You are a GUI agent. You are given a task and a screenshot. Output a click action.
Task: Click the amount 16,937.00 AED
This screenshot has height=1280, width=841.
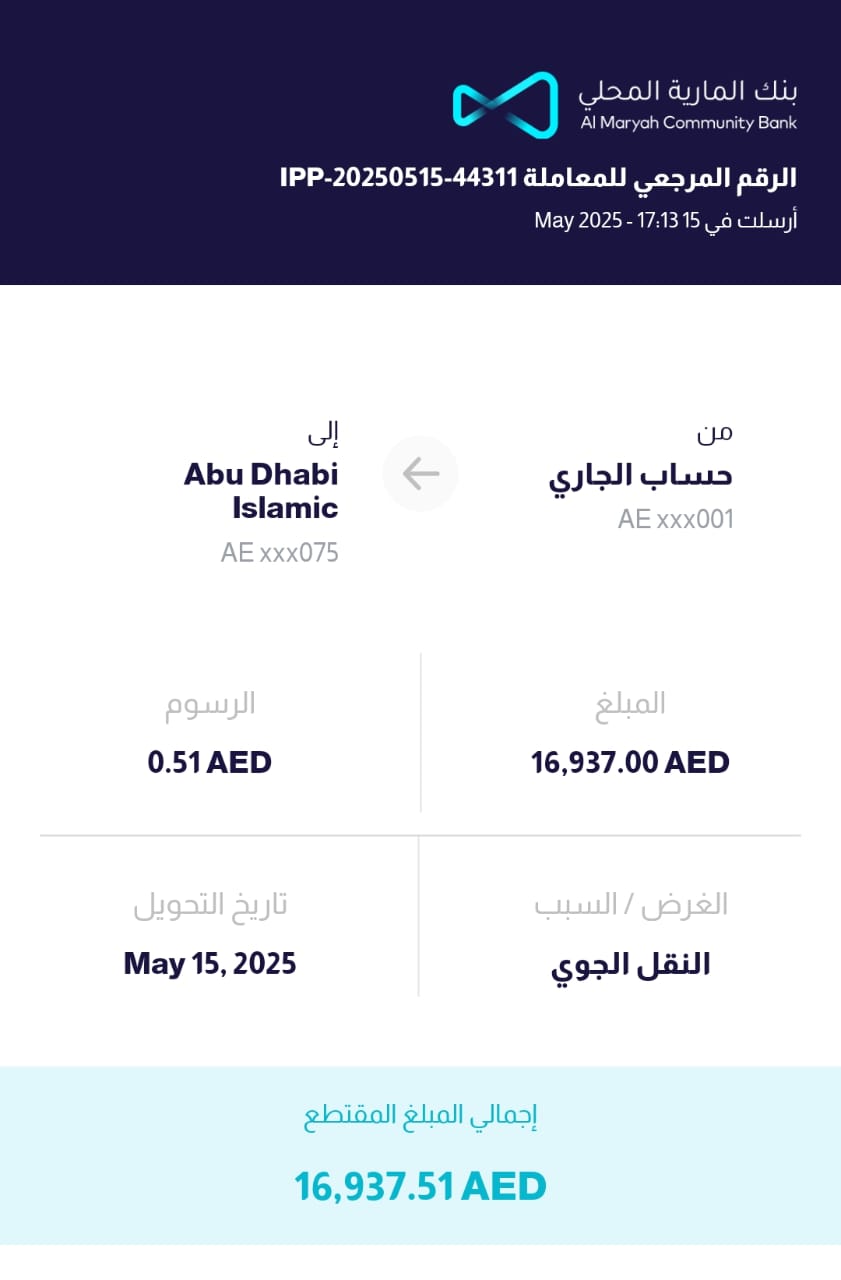630,763
